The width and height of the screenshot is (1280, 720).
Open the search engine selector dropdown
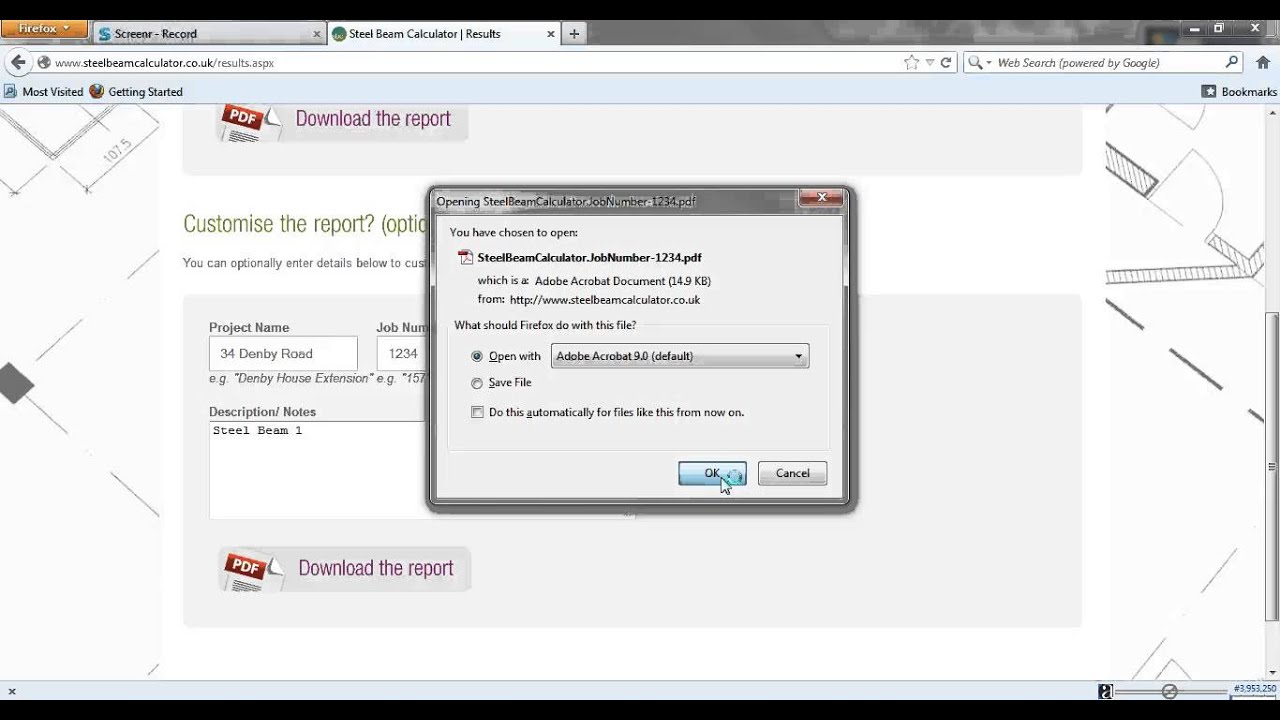click(981, 62)
